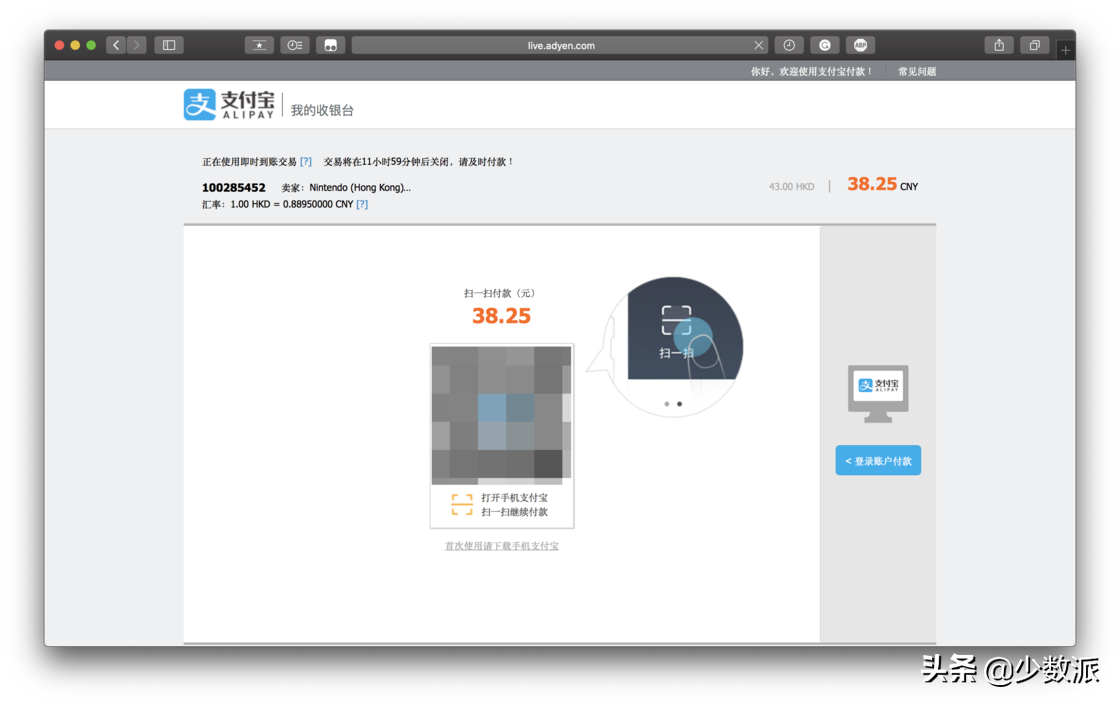Click 登录账户付款 blue button
This screenshot has width=1120, height=705.
[x=878, y=461]
